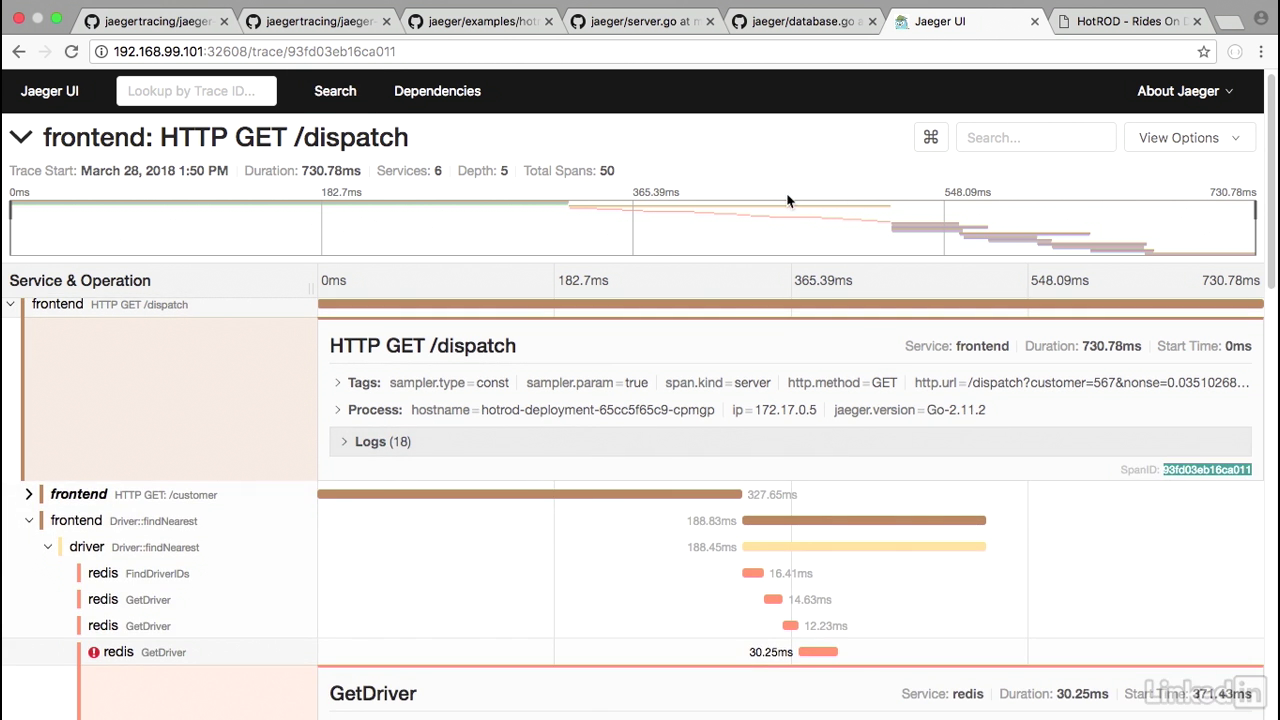Viewport: 1280px width, 720px height.
Task: Bookmark this page with the star icon
Action: (x=1204, y=52)
